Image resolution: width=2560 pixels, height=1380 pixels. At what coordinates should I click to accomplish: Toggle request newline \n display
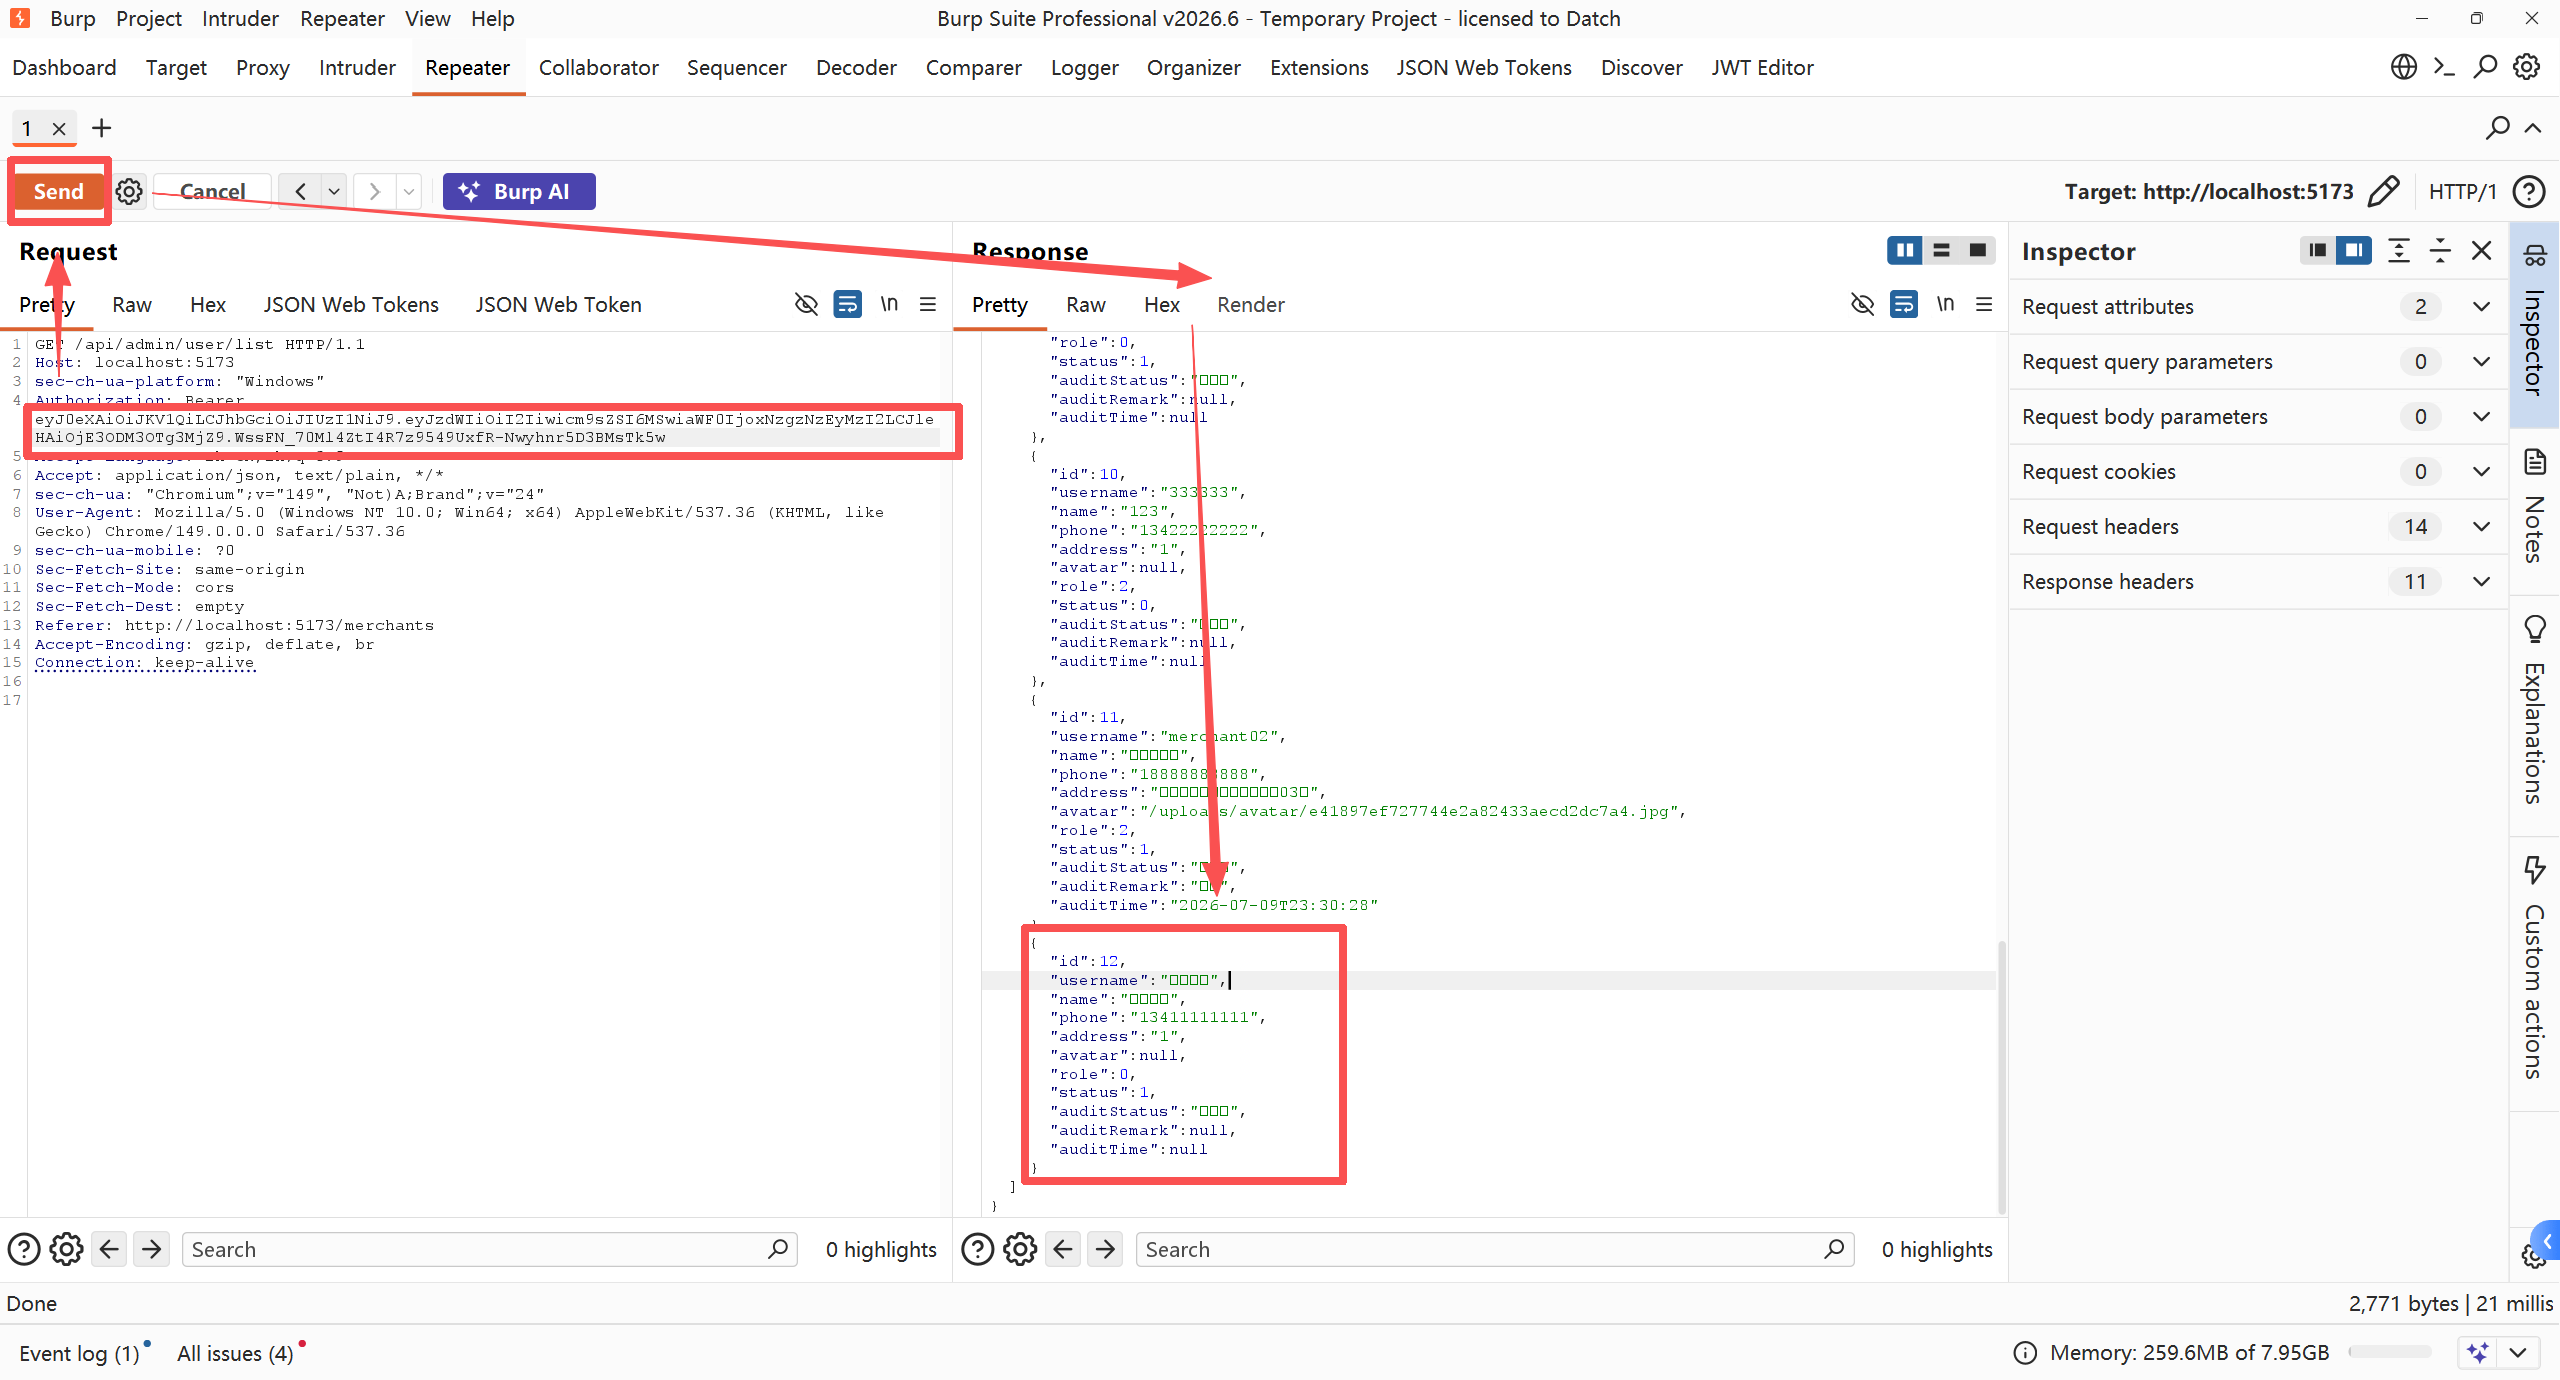click(888, 303)
